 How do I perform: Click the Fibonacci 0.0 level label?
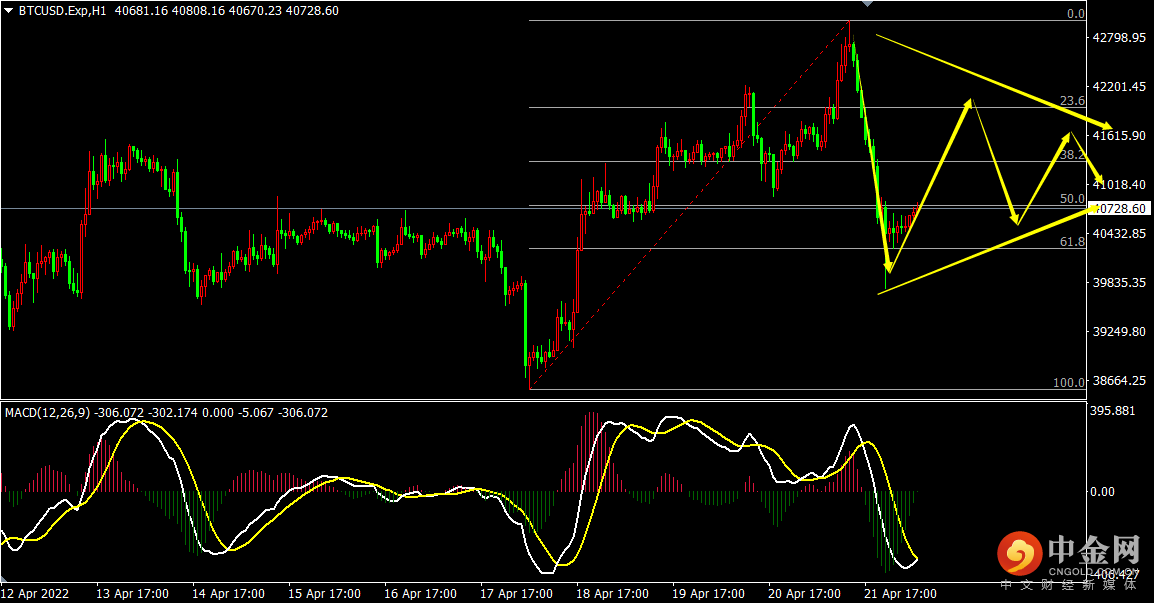point(1075,14)
